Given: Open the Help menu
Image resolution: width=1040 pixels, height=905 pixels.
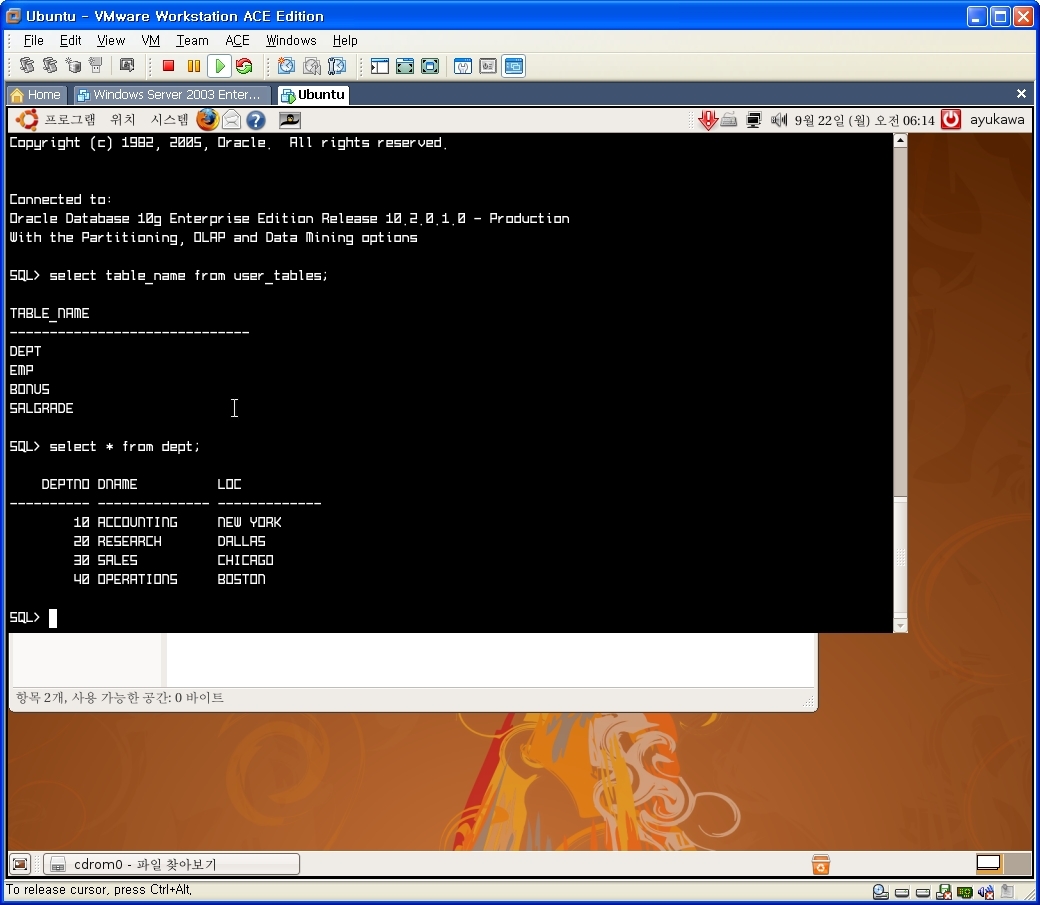Looking at the screenshot, I should 345,40.
